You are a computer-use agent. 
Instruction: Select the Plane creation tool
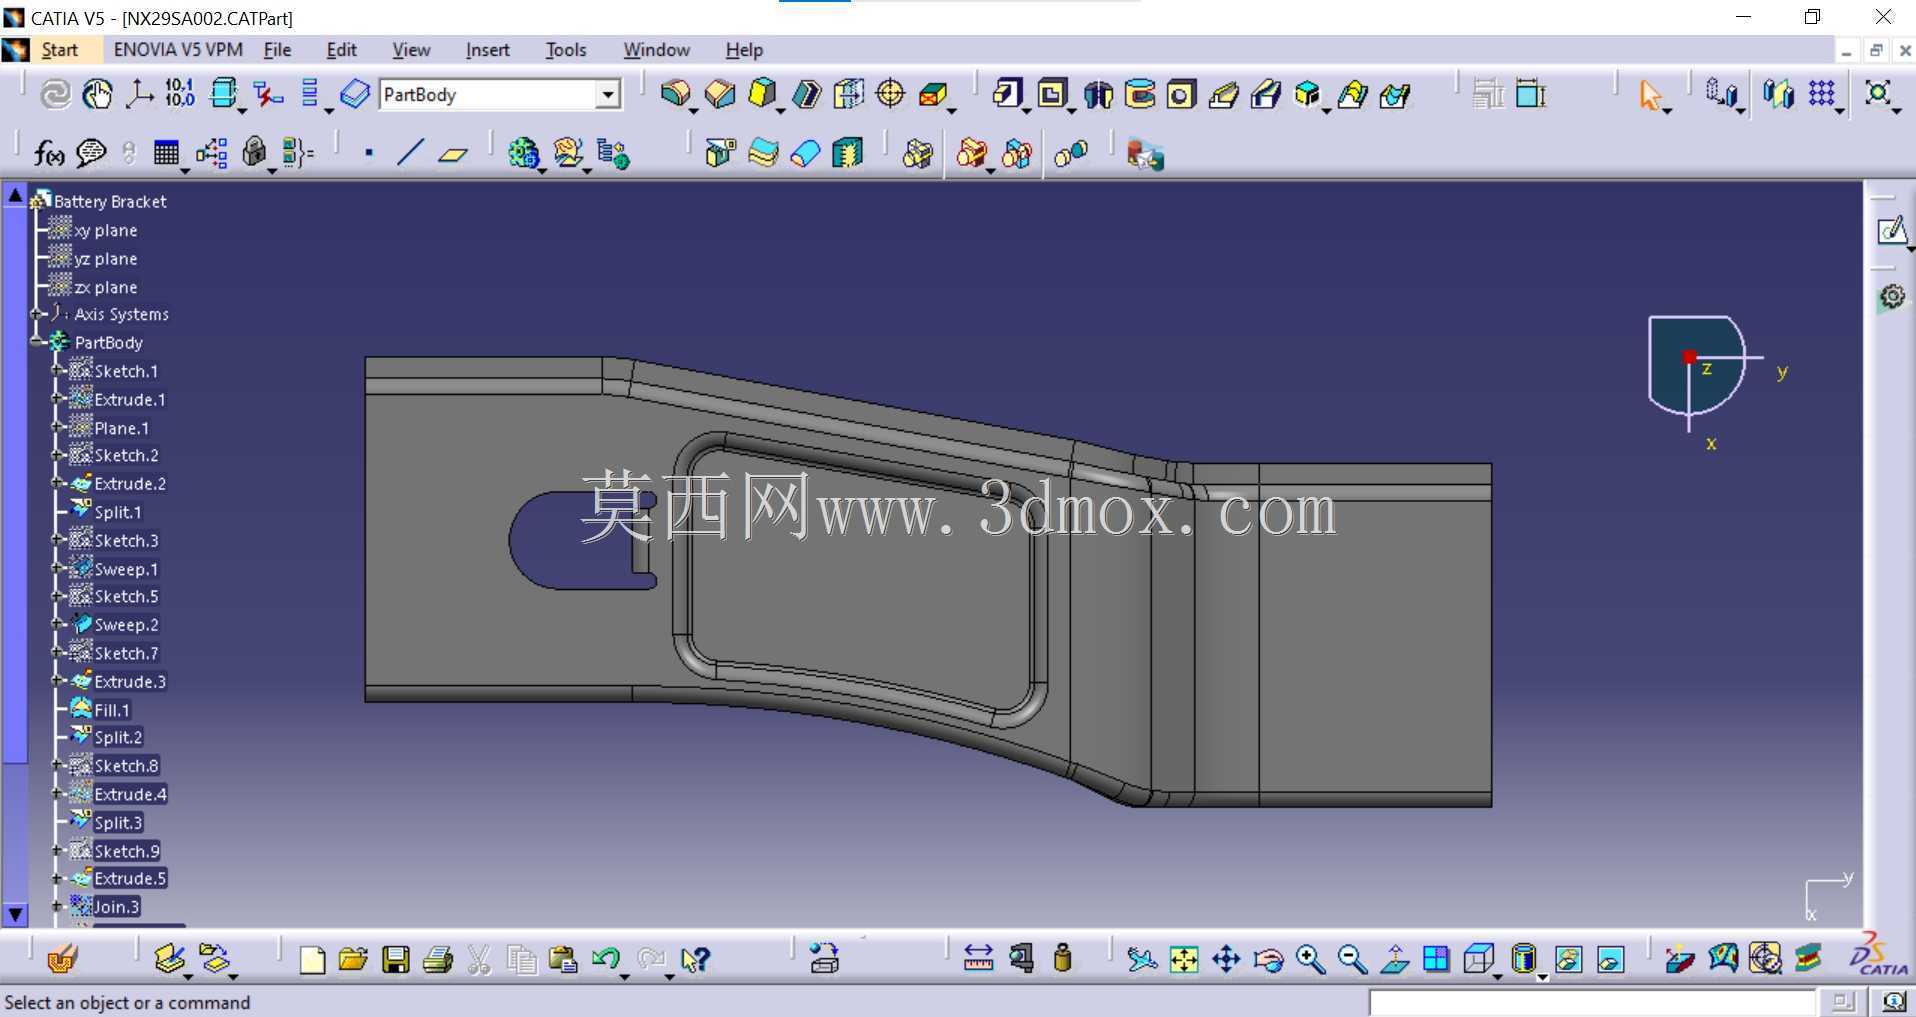click(453, 154)
